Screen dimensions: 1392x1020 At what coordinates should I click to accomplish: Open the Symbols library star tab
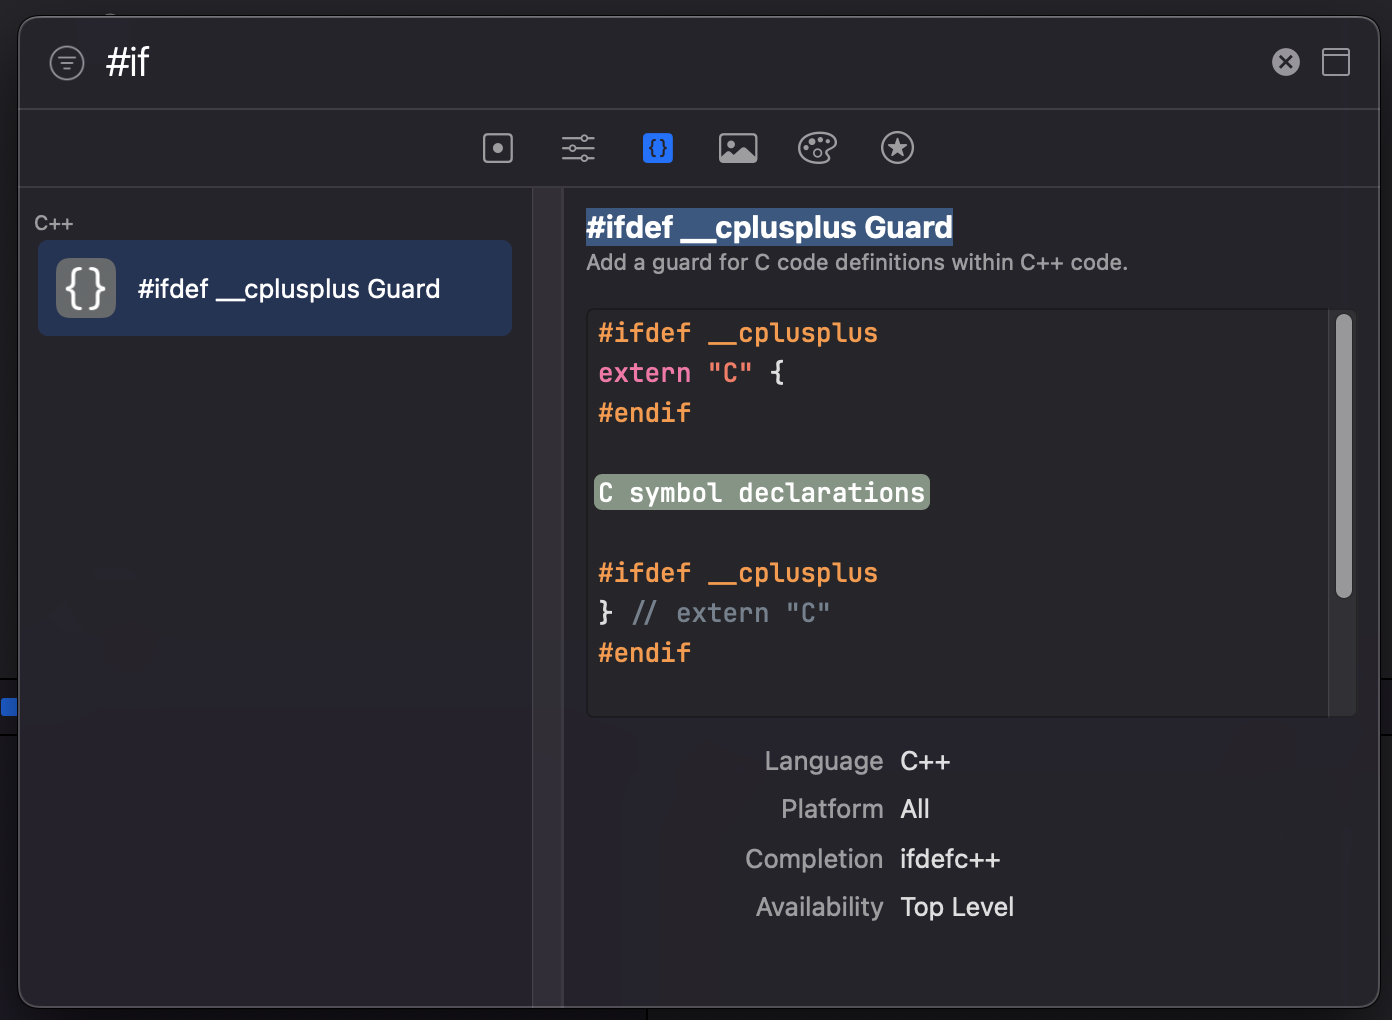click(x=897, y=148)
